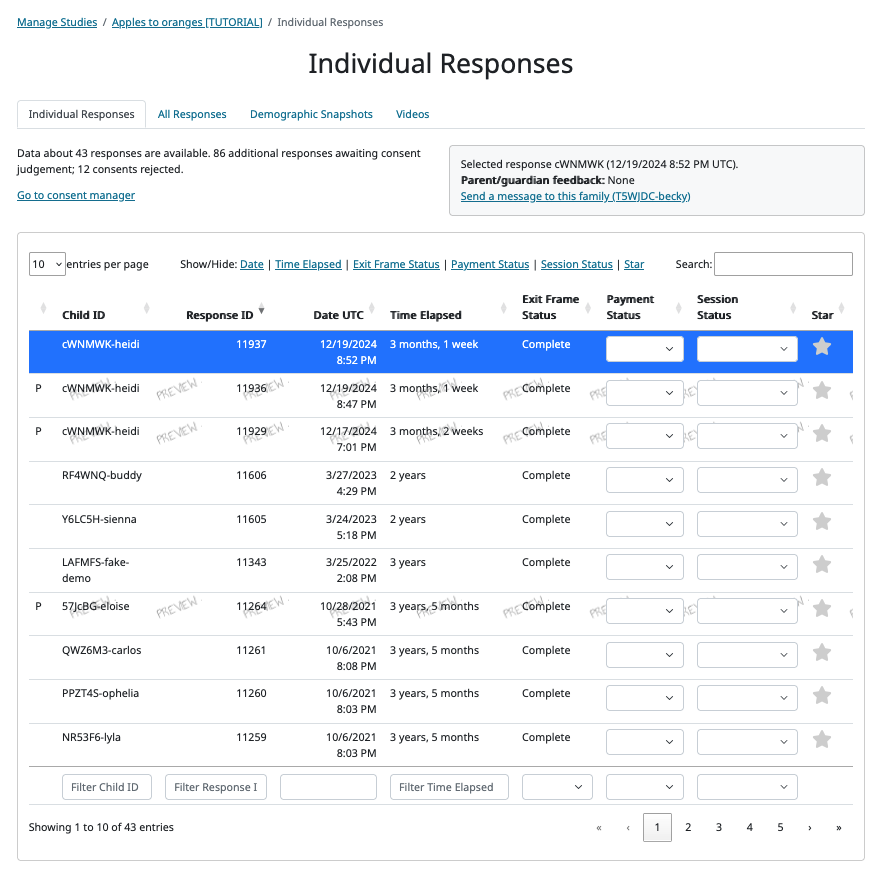Toggle Payment Status column visibility
Screen dimensions: 880x872
pos(490,264)
